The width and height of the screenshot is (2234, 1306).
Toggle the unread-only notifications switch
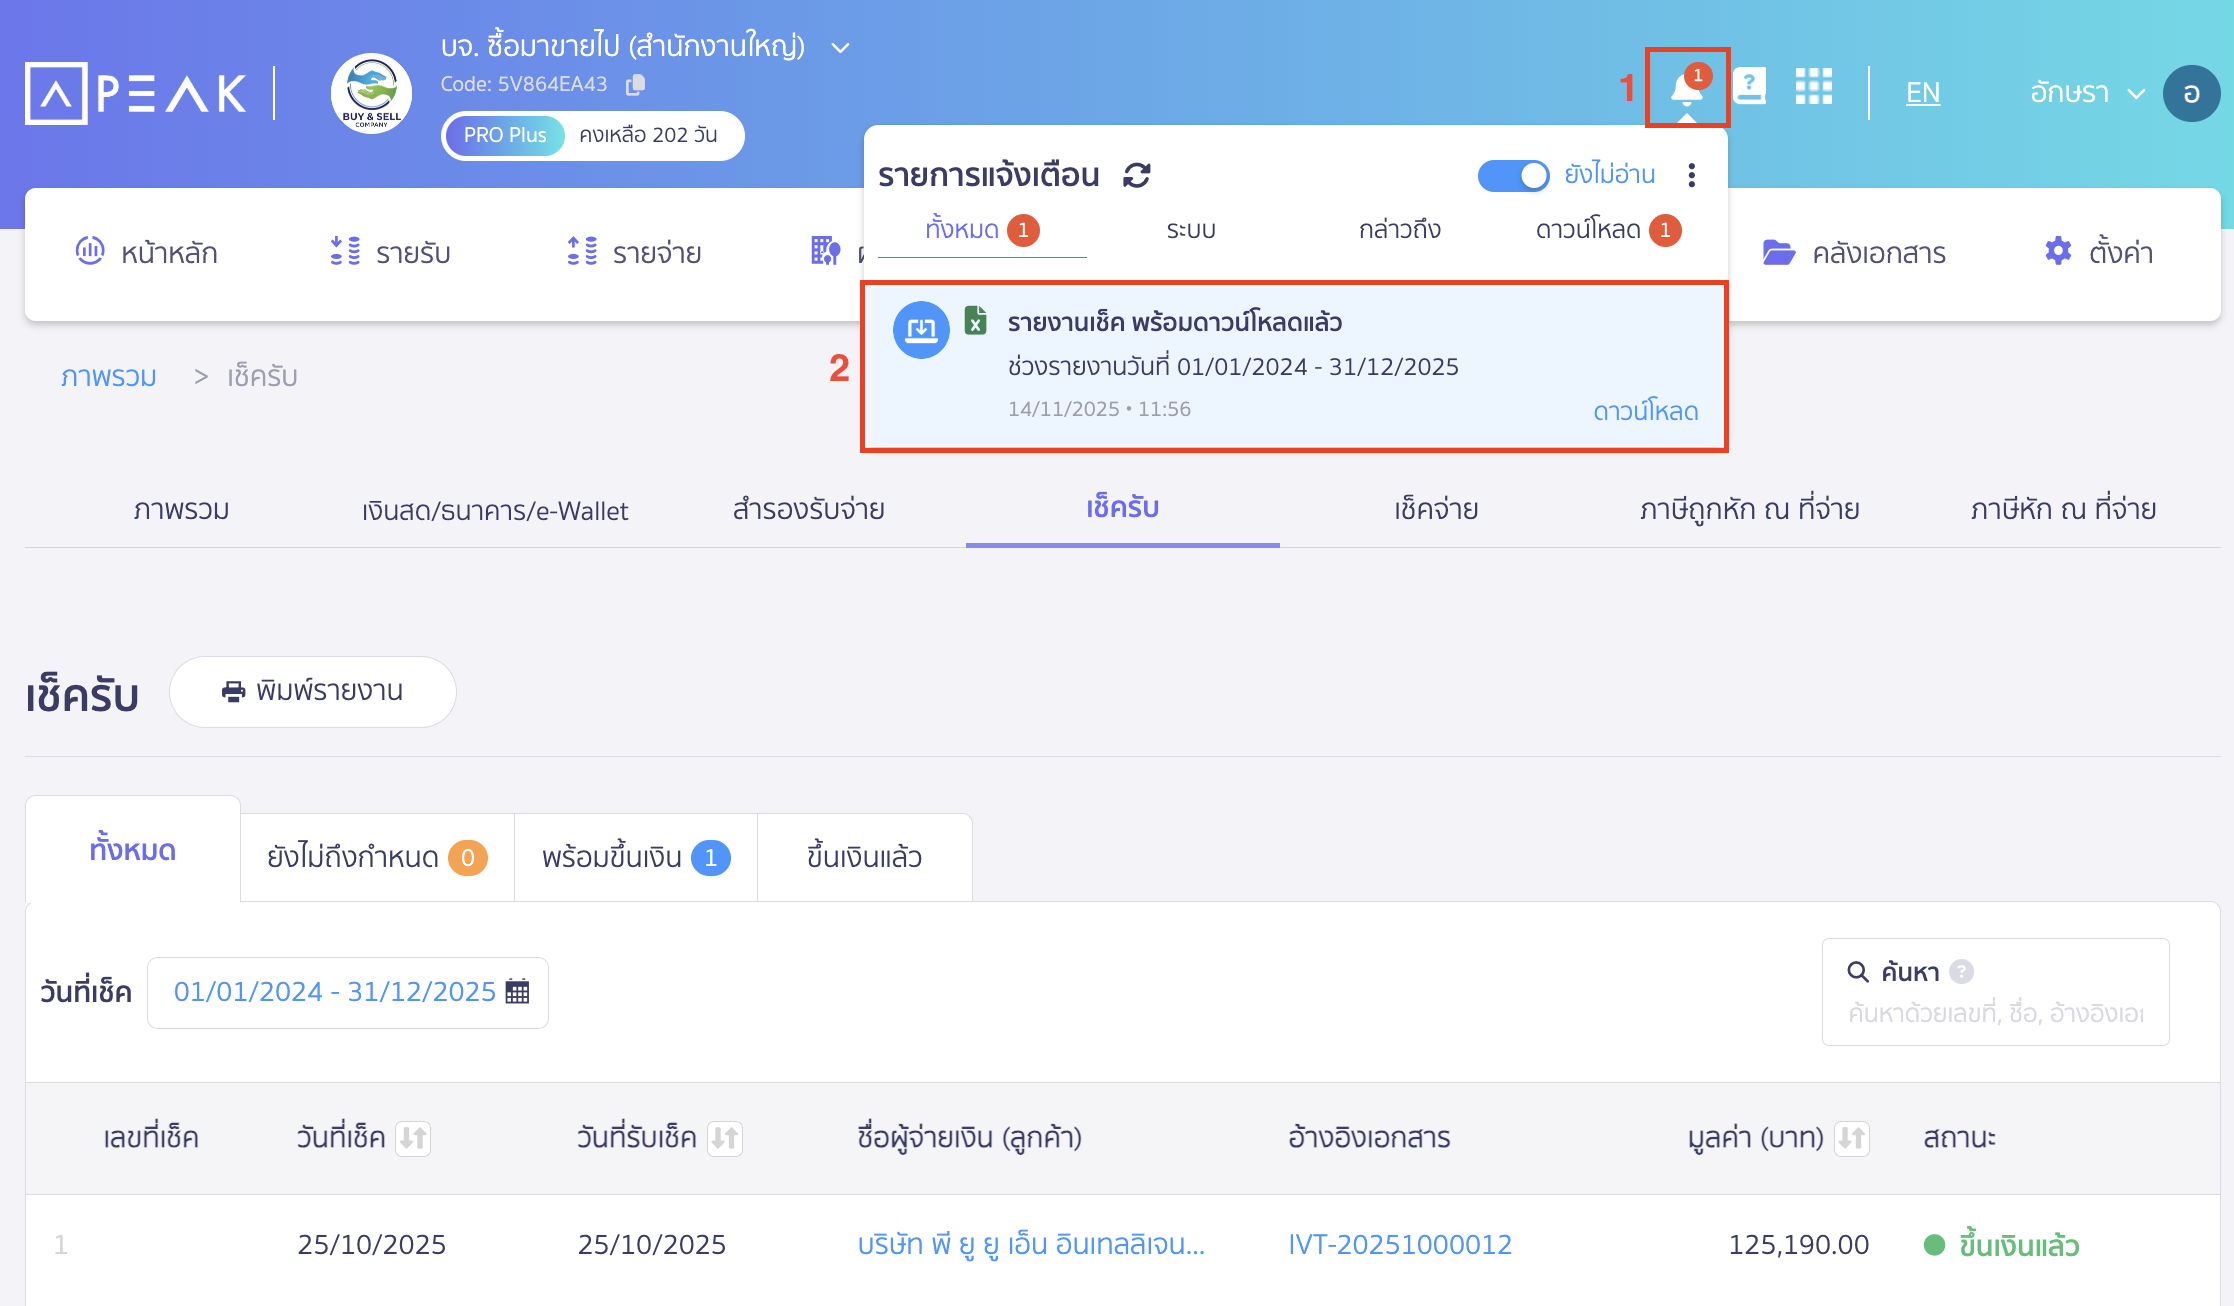(1513, 175)
